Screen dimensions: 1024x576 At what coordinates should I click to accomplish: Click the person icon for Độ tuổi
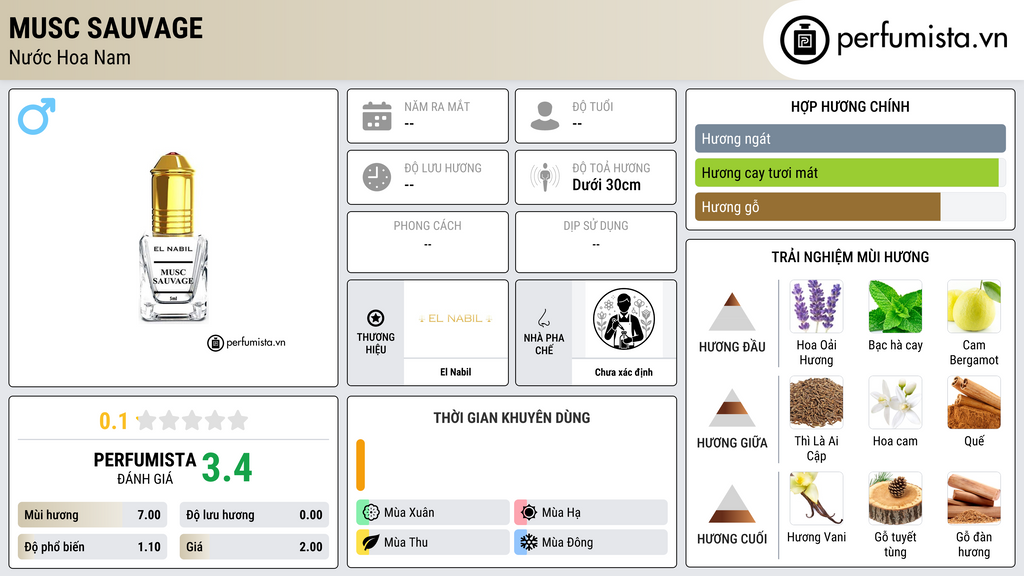click(545, 116)
